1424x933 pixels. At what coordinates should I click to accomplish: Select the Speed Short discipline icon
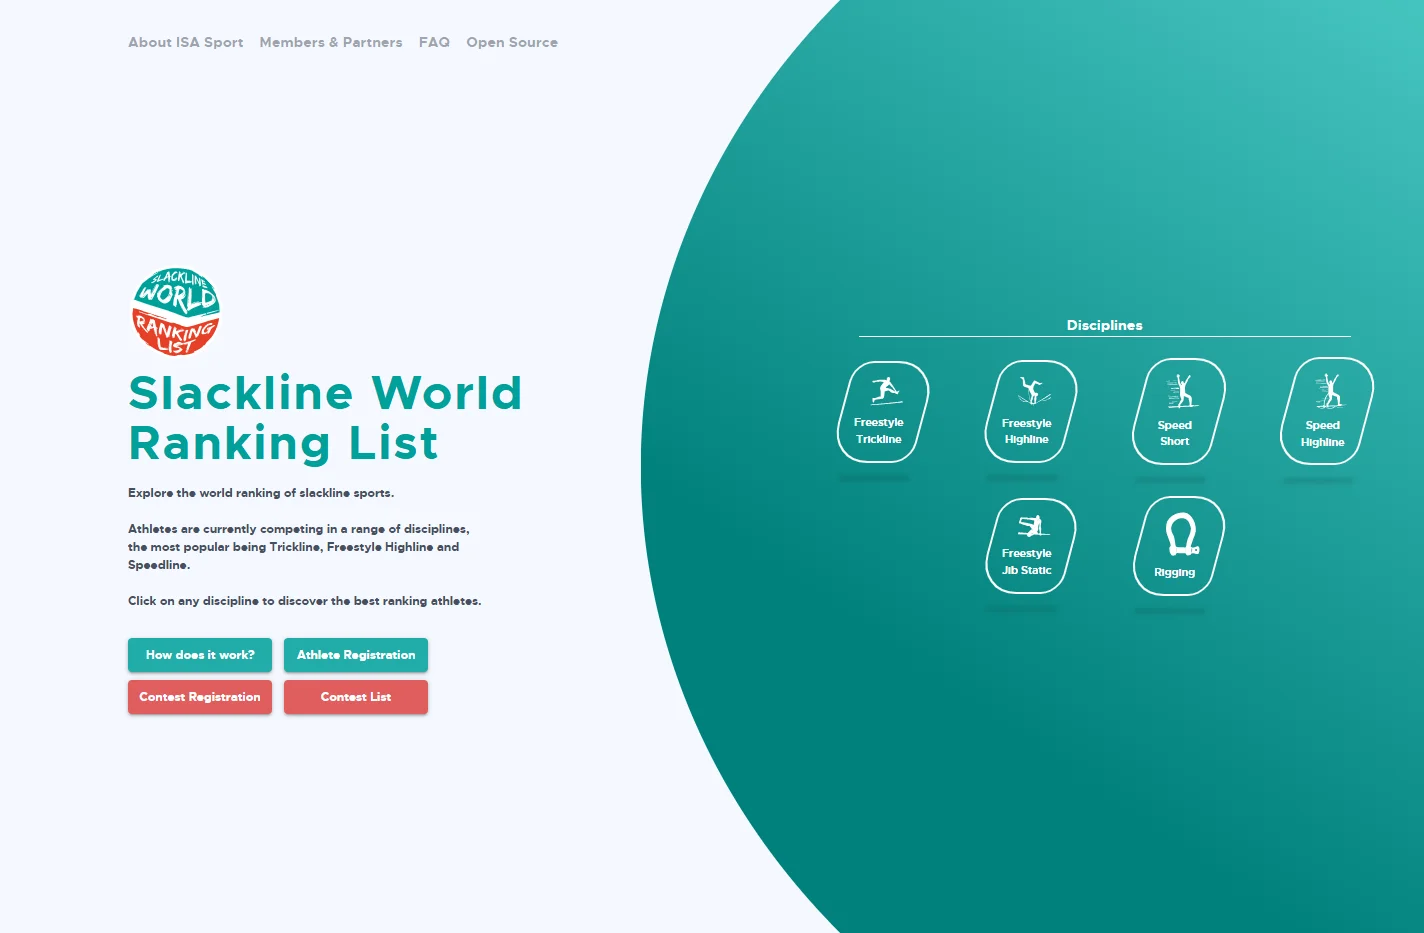[x=1179, y=412]
